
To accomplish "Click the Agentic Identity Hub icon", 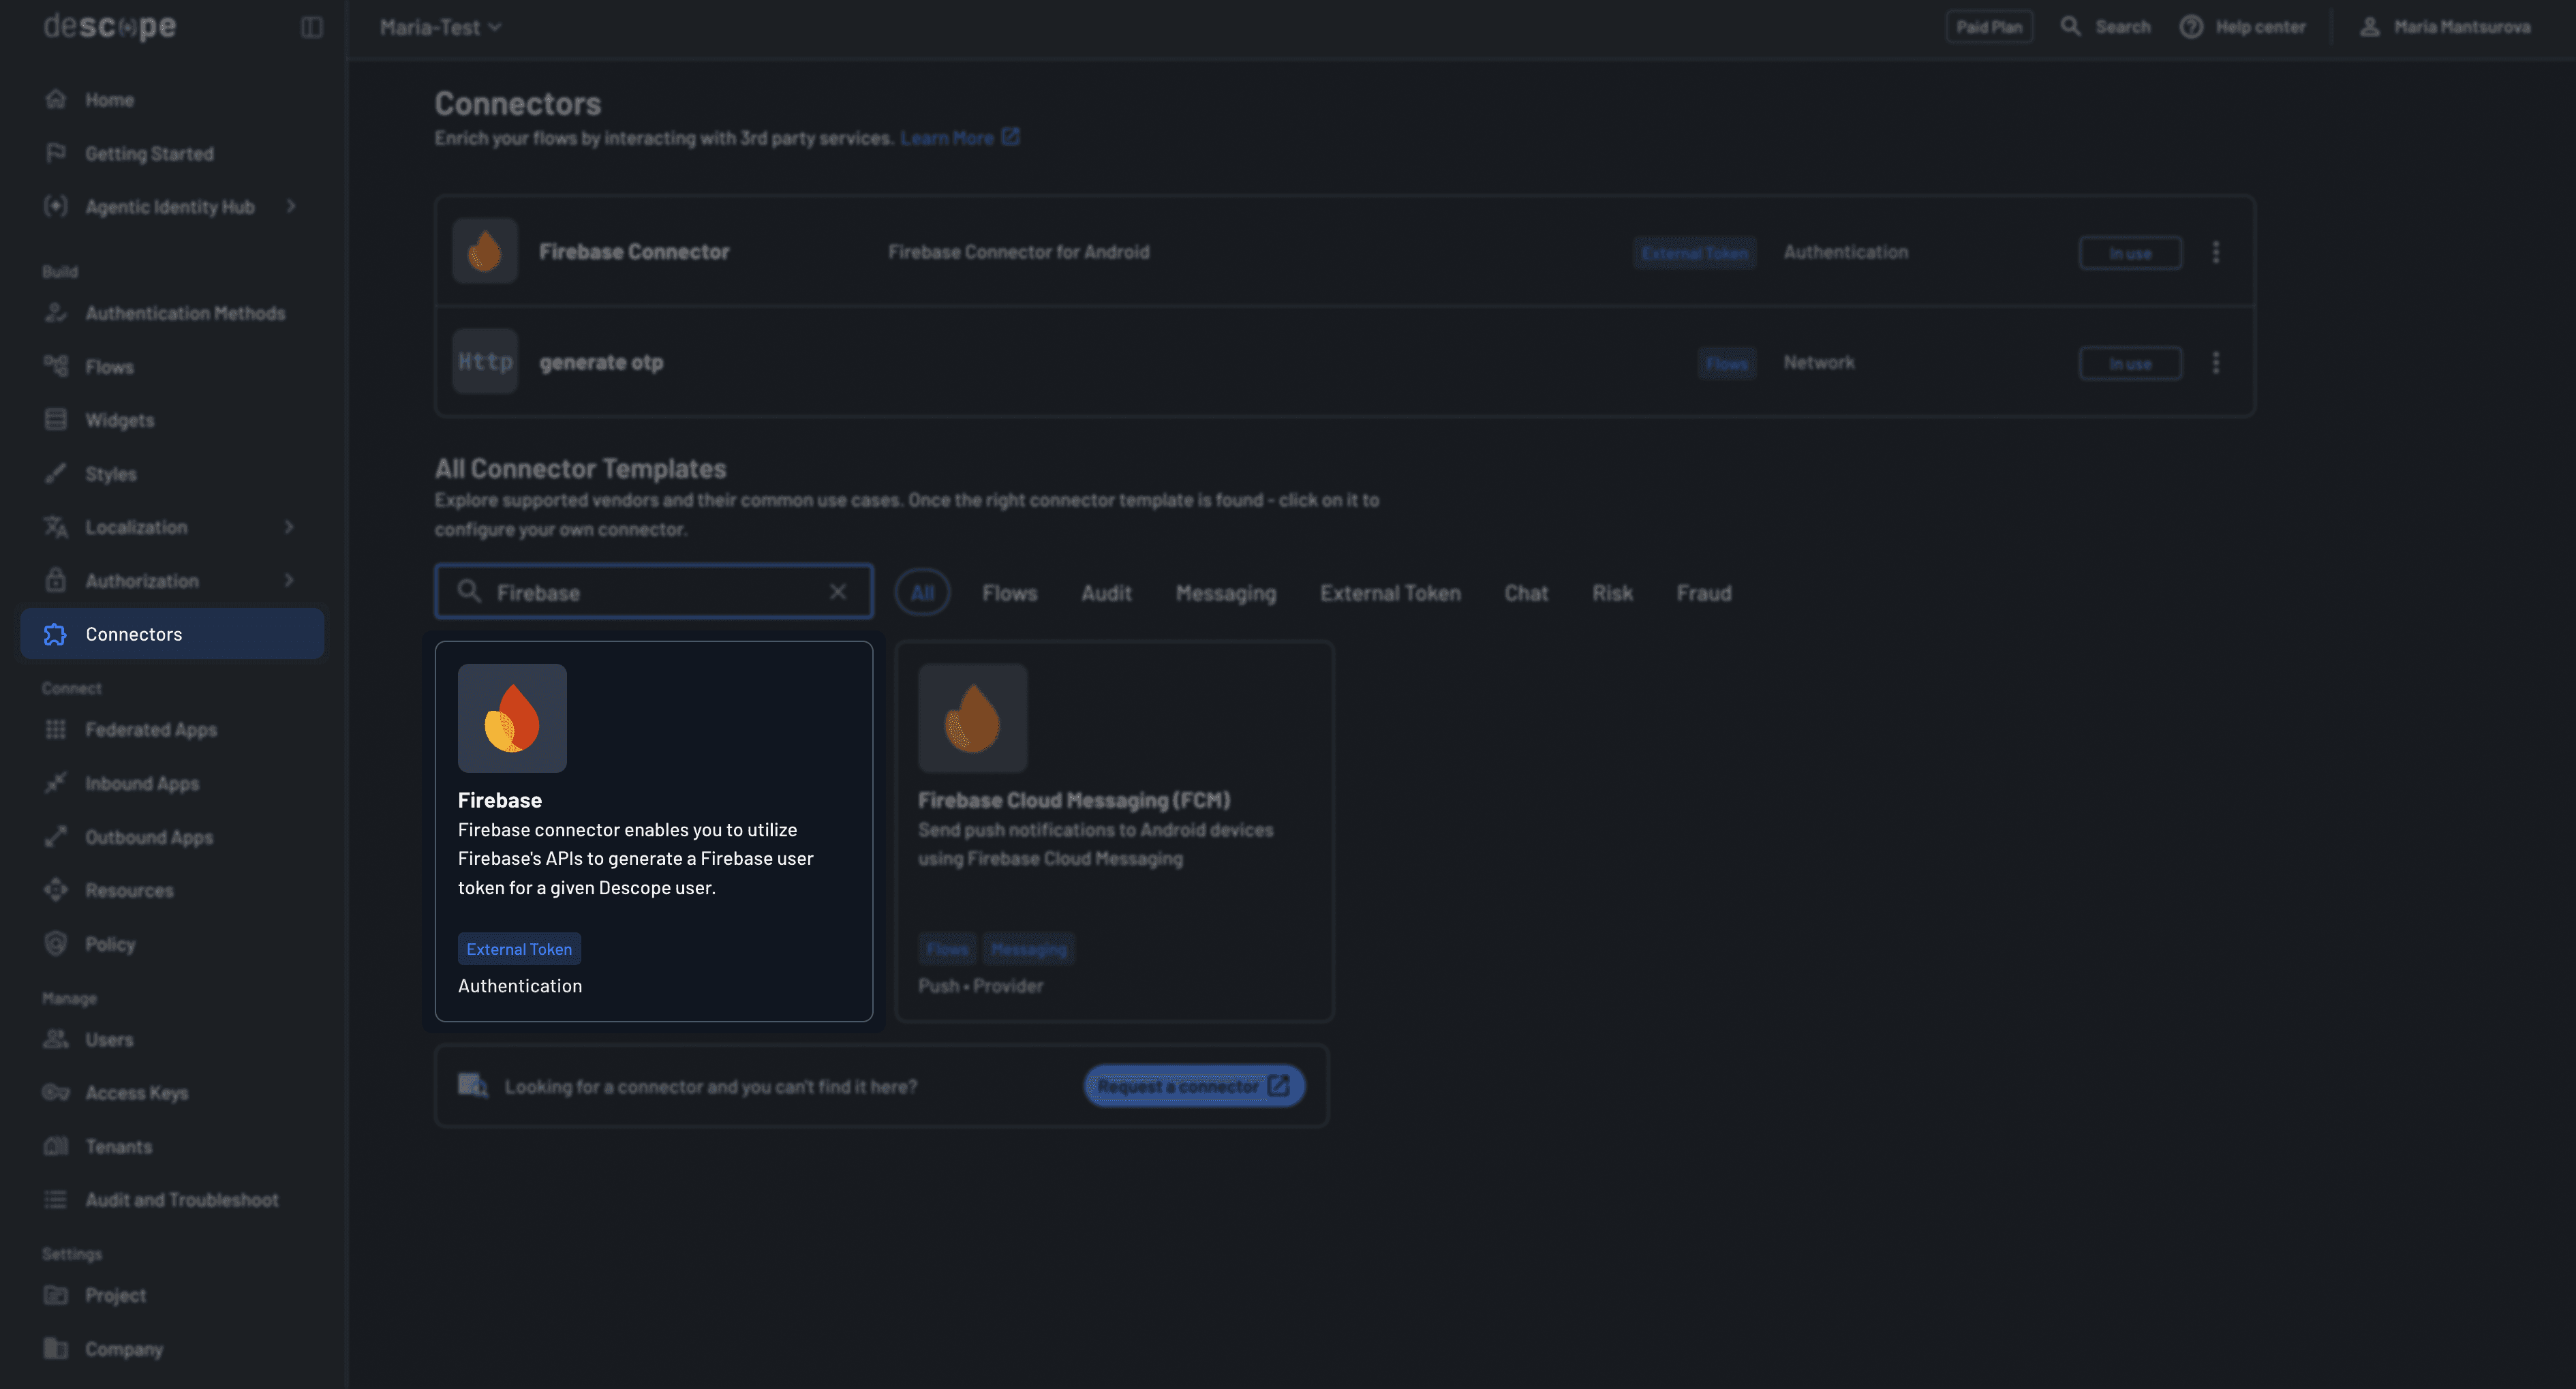I will [56, 206].
